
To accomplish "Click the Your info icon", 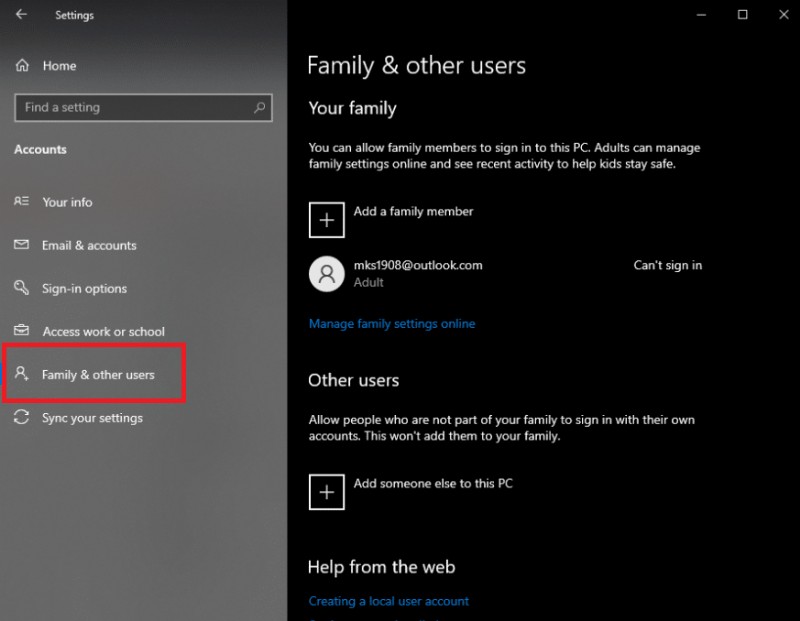I will click(x=22, y=202).
